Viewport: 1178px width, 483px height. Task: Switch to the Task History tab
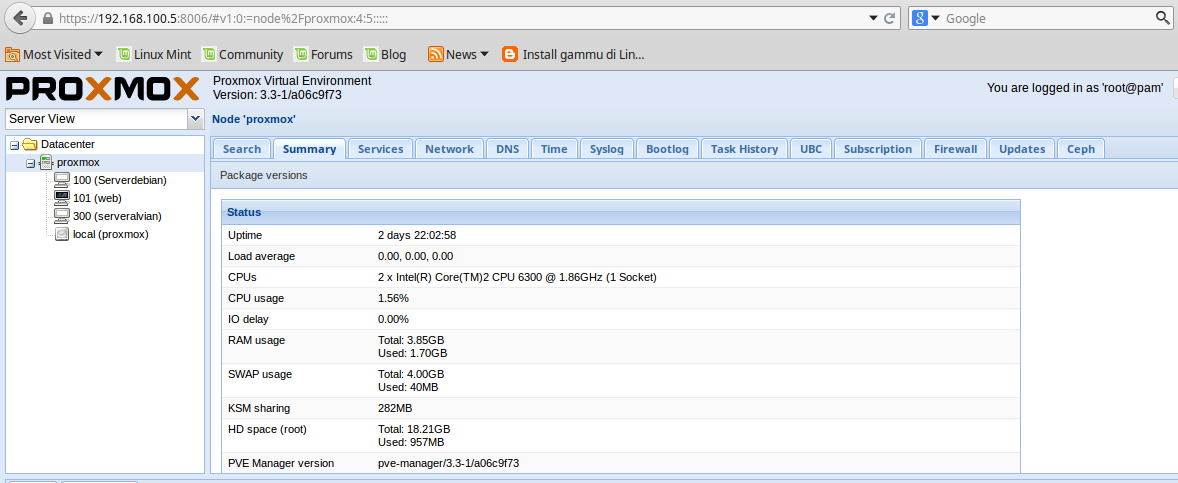(745, 149)
